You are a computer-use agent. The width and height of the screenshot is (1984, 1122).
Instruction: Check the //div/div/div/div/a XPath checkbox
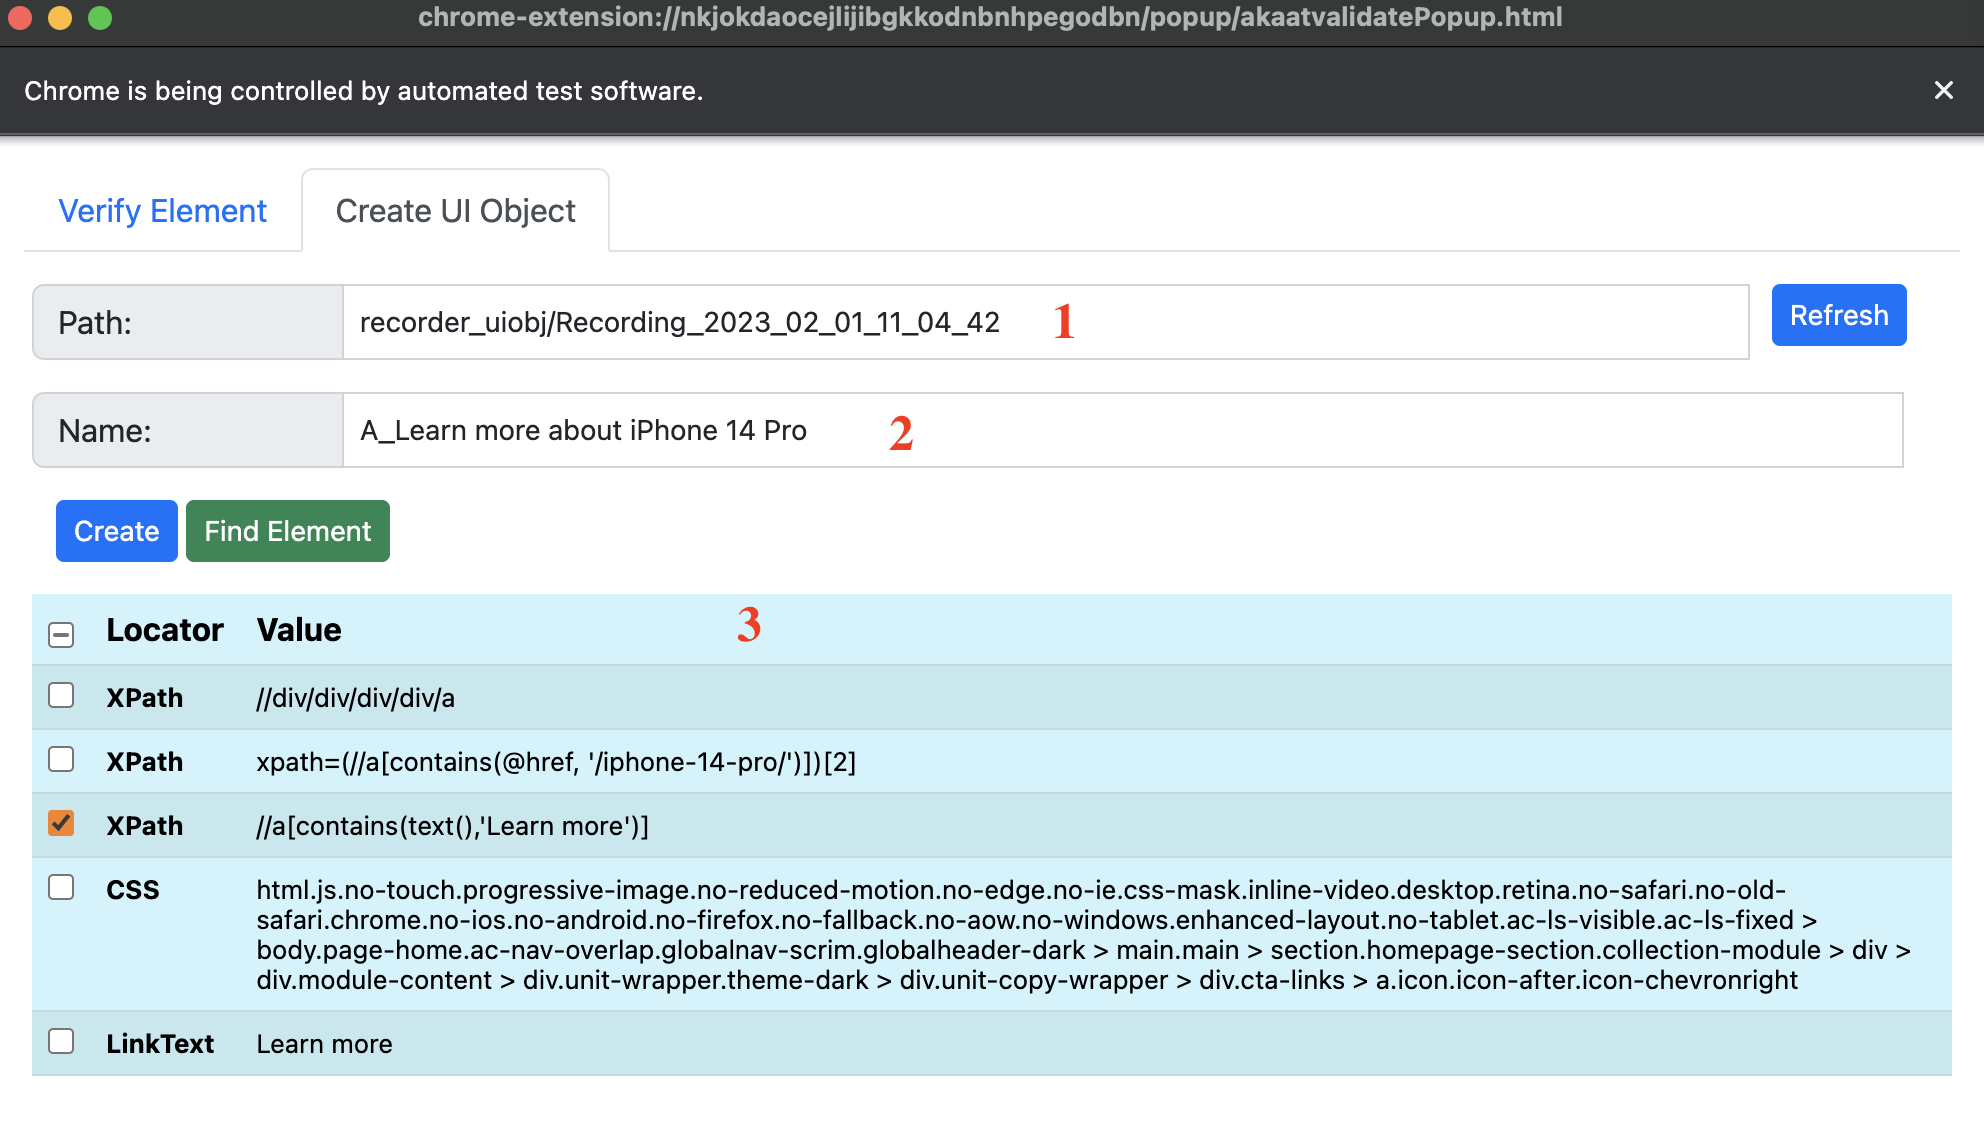61,695
